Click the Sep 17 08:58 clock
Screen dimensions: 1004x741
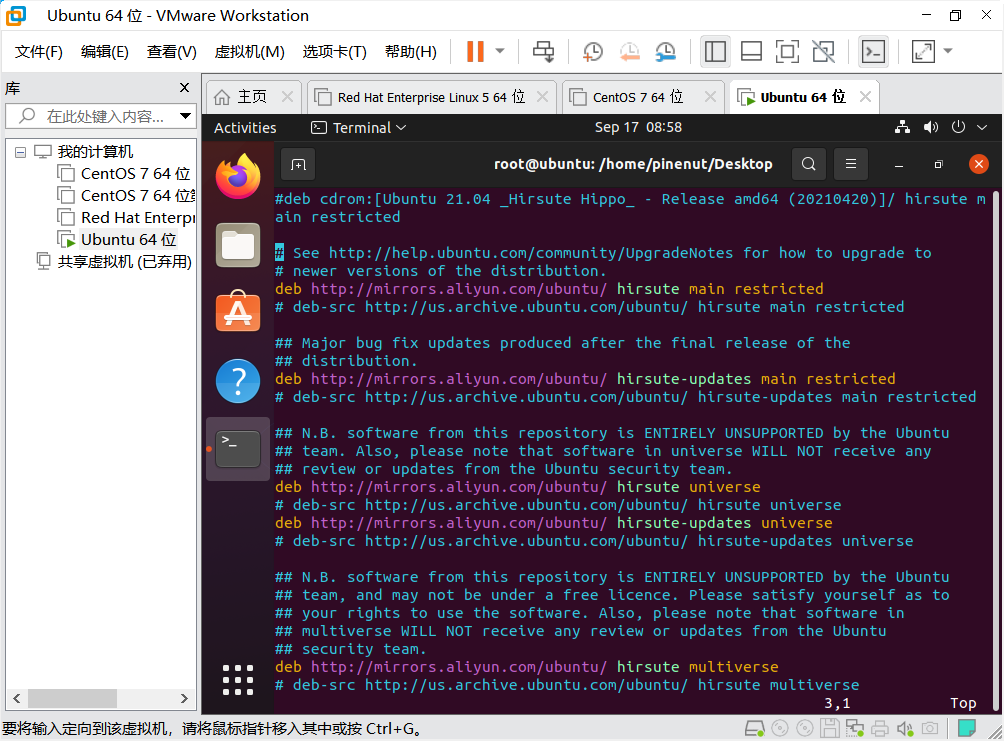(x=638, y=127)
